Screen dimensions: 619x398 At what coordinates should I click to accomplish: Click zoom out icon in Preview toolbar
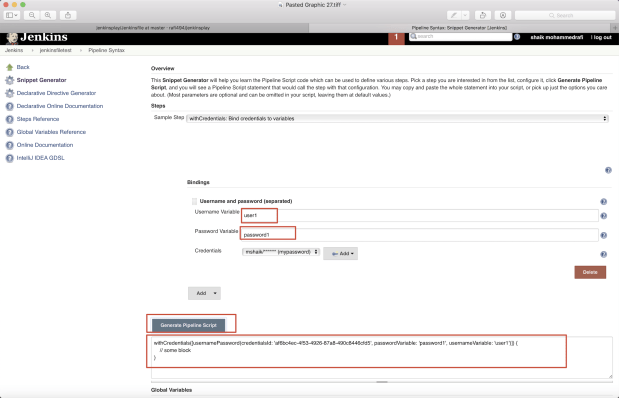pyautogui.click(x=32, y=15)
